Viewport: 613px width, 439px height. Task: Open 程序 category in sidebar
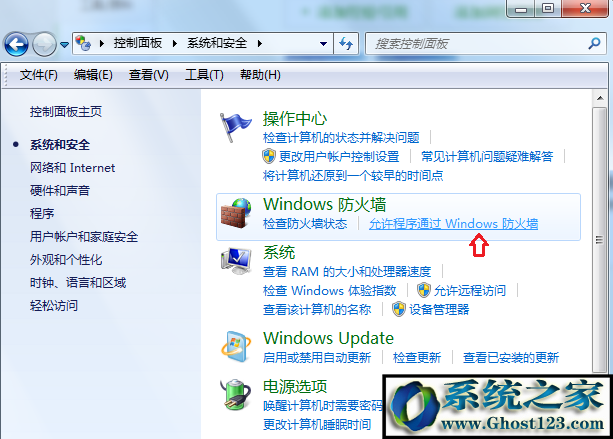click(x=42, y=213)
